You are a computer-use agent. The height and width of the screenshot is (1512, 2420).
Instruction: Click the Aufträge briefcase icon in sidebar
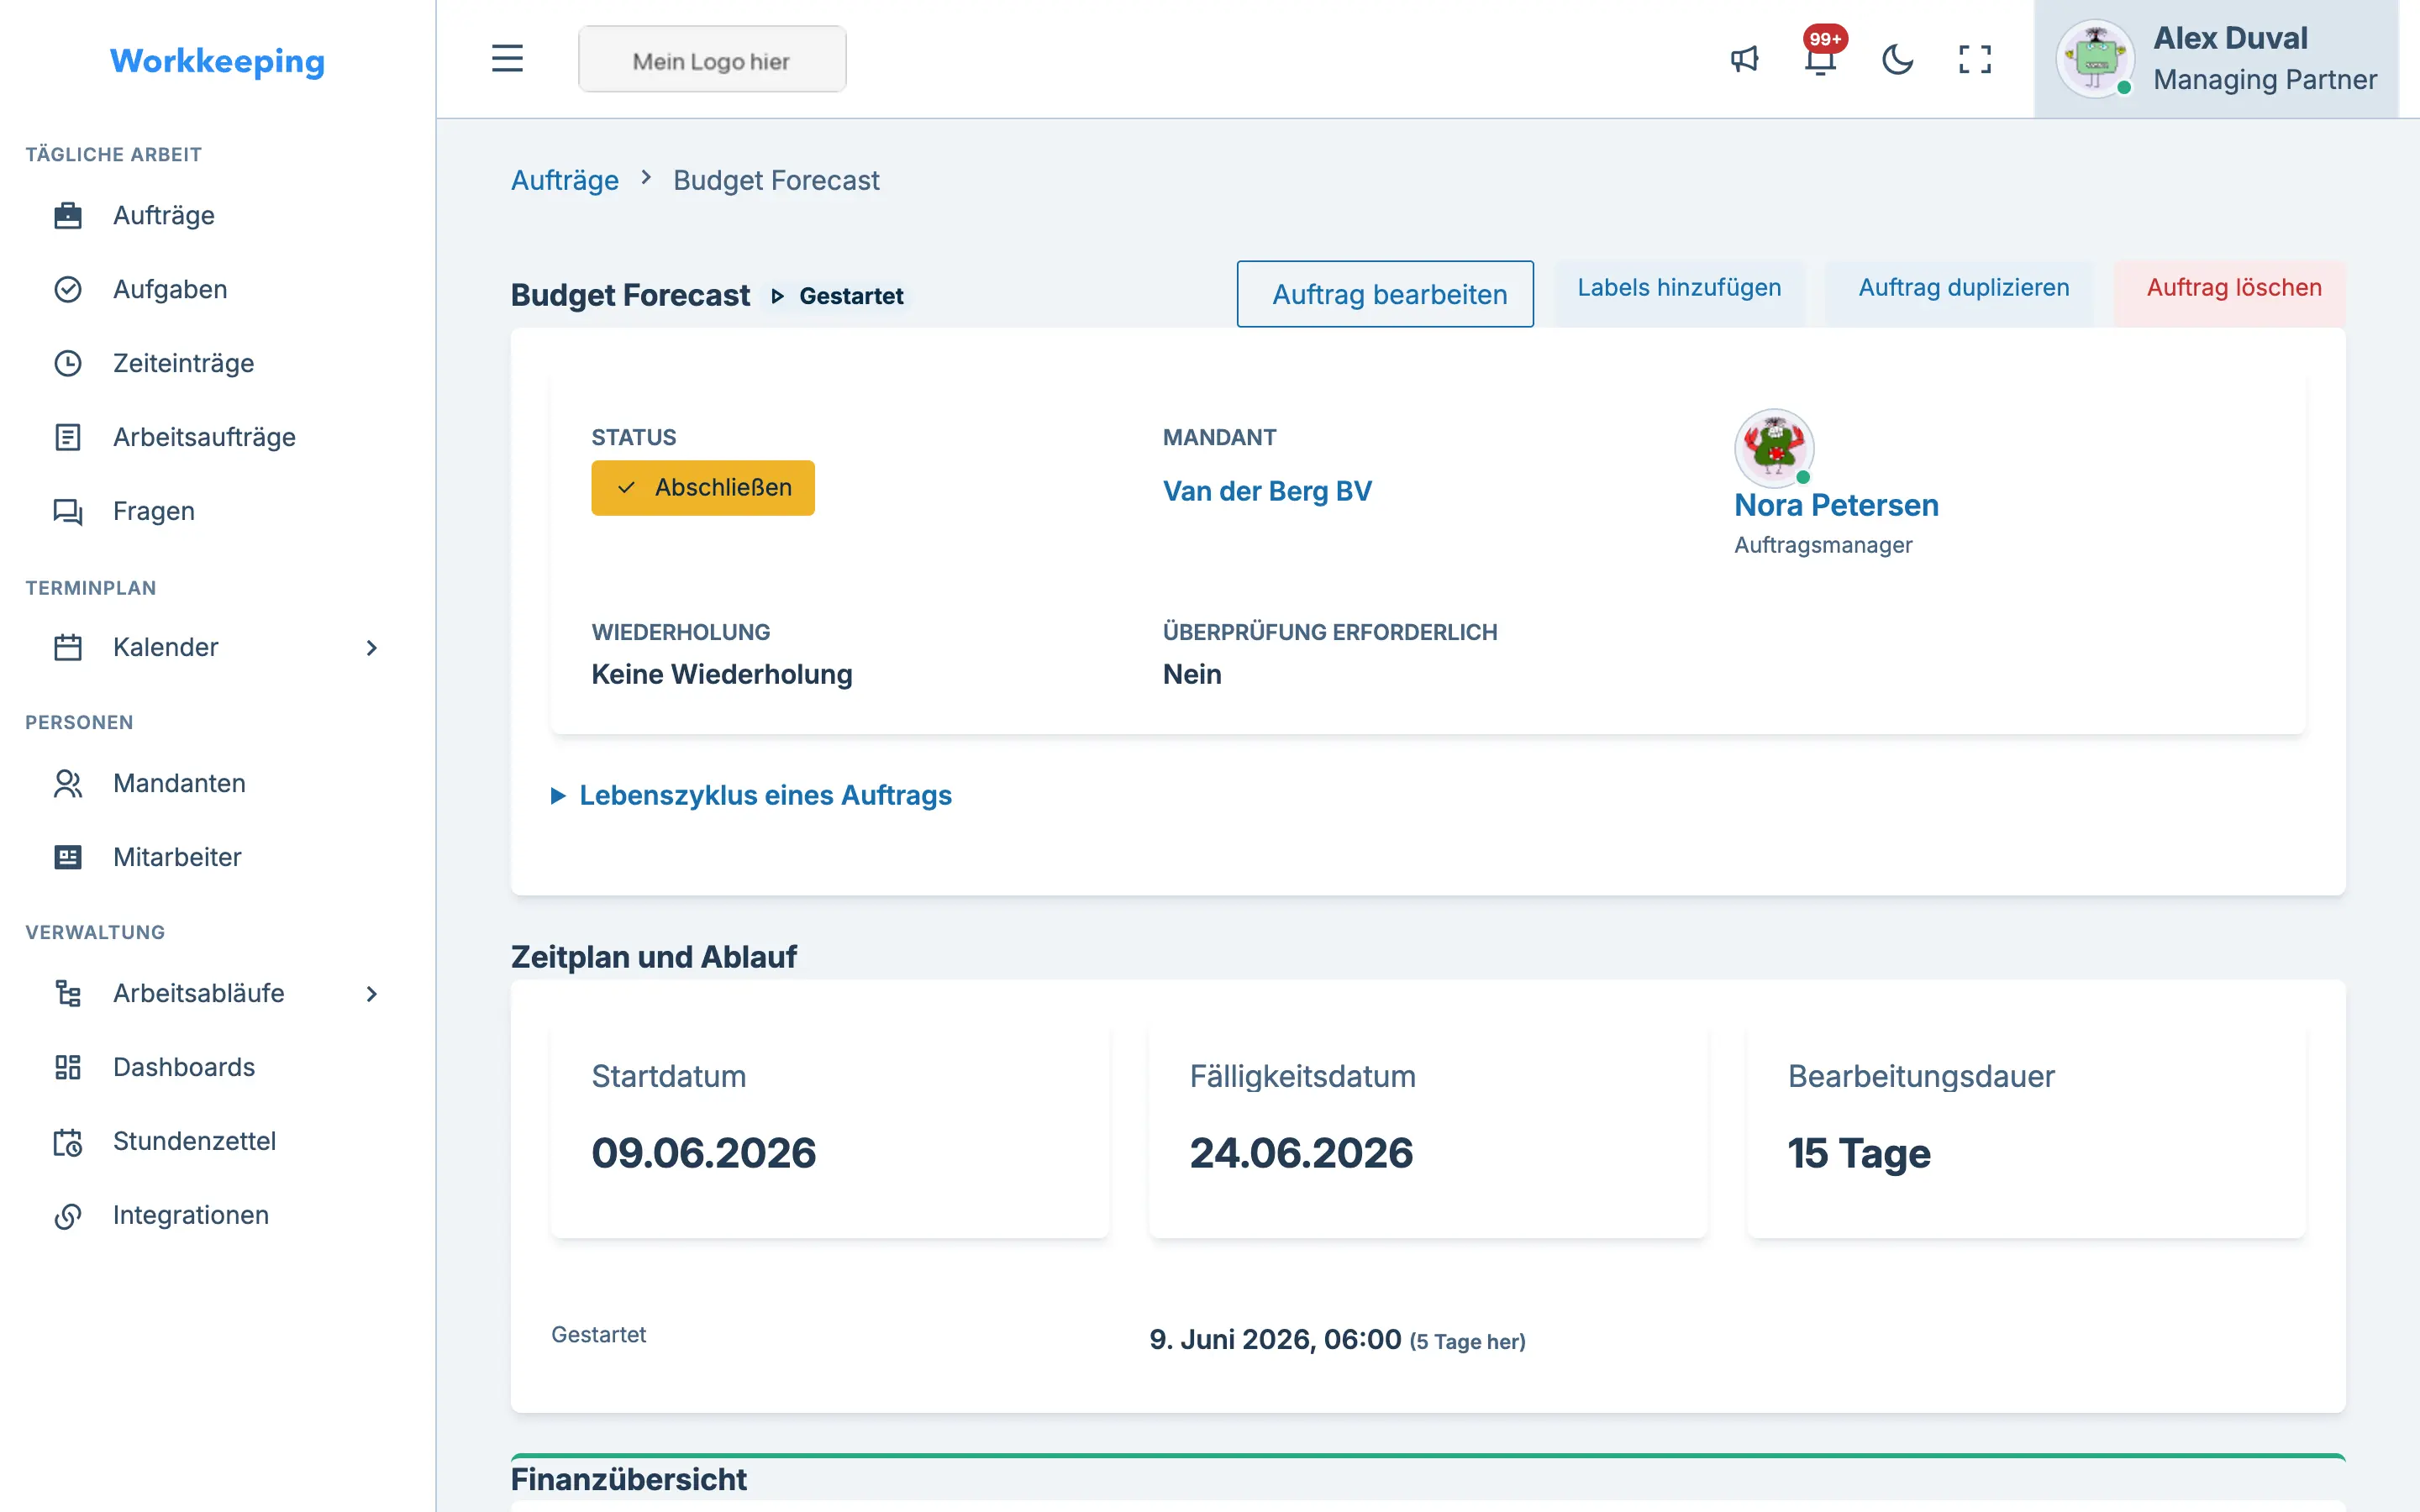(x=68, y=215)
